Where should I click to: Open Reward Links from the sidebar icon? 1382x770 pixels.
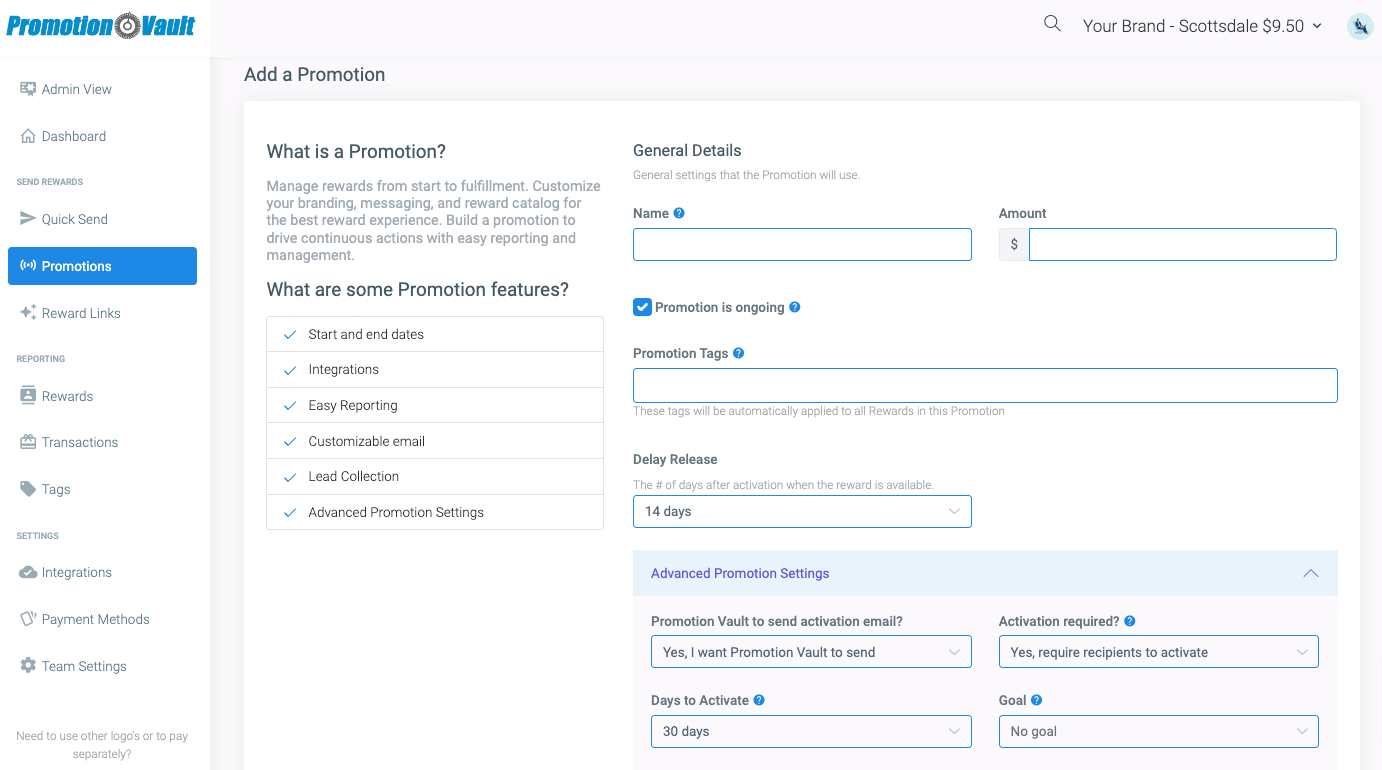(x=26, y=312)
